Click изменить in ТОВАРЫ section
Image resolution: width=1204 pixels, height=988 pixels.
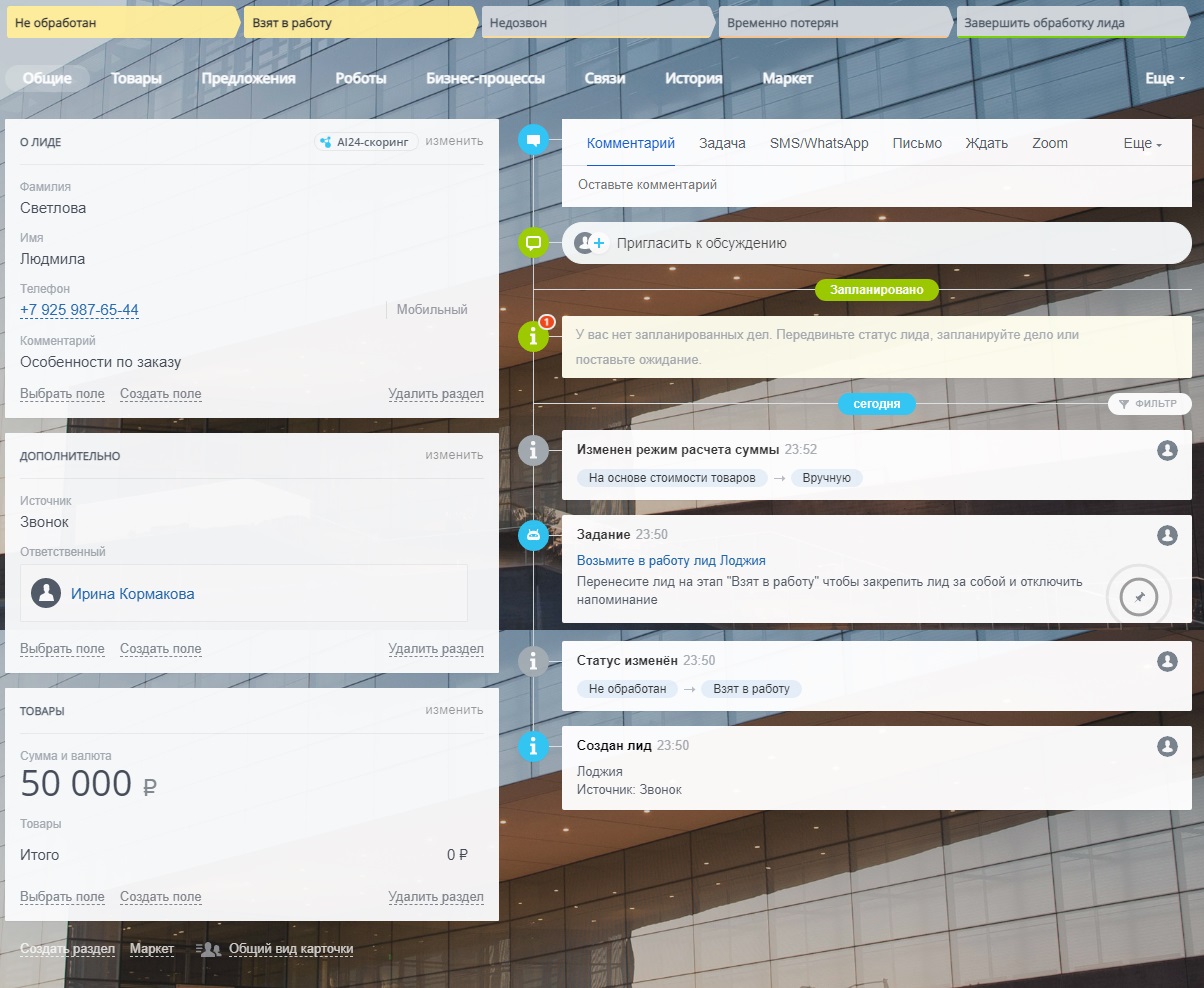454,710
